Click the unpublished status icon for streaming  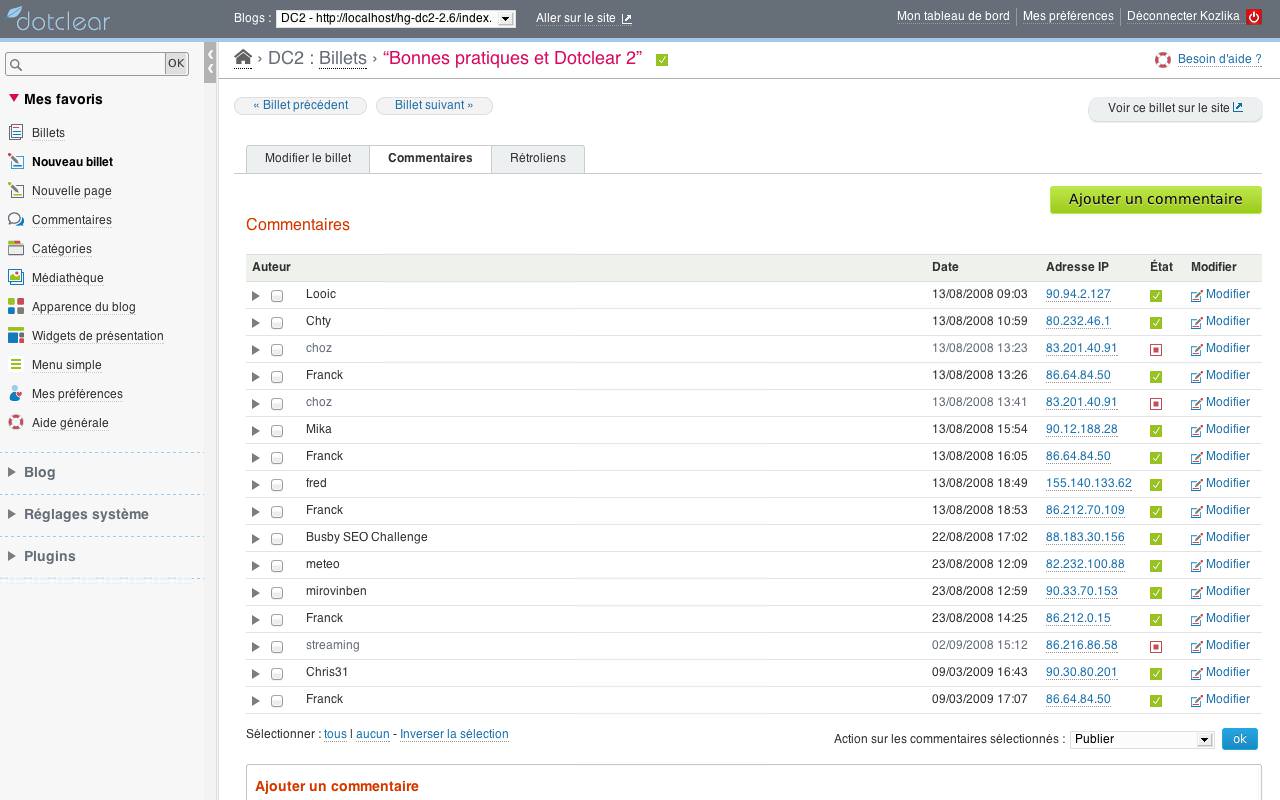tap(1156, 647)
